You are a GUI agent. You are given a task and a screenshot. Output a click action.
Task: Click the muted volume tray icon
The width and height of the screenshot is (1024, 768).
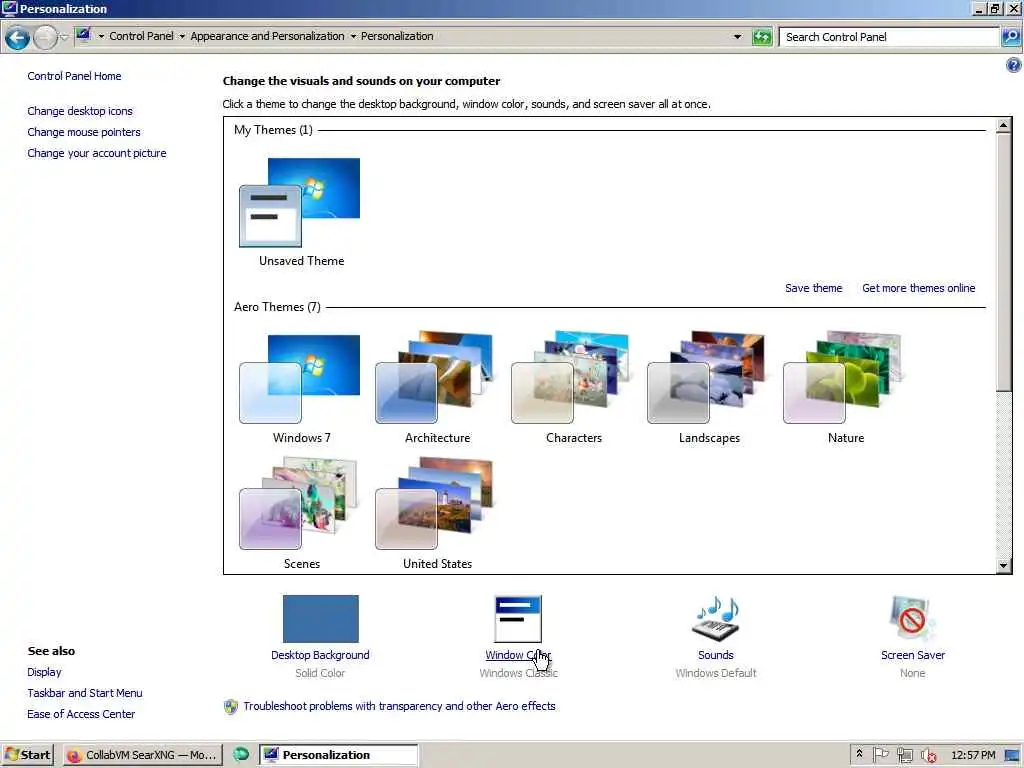pyautogui.click(x=928, y=756)
